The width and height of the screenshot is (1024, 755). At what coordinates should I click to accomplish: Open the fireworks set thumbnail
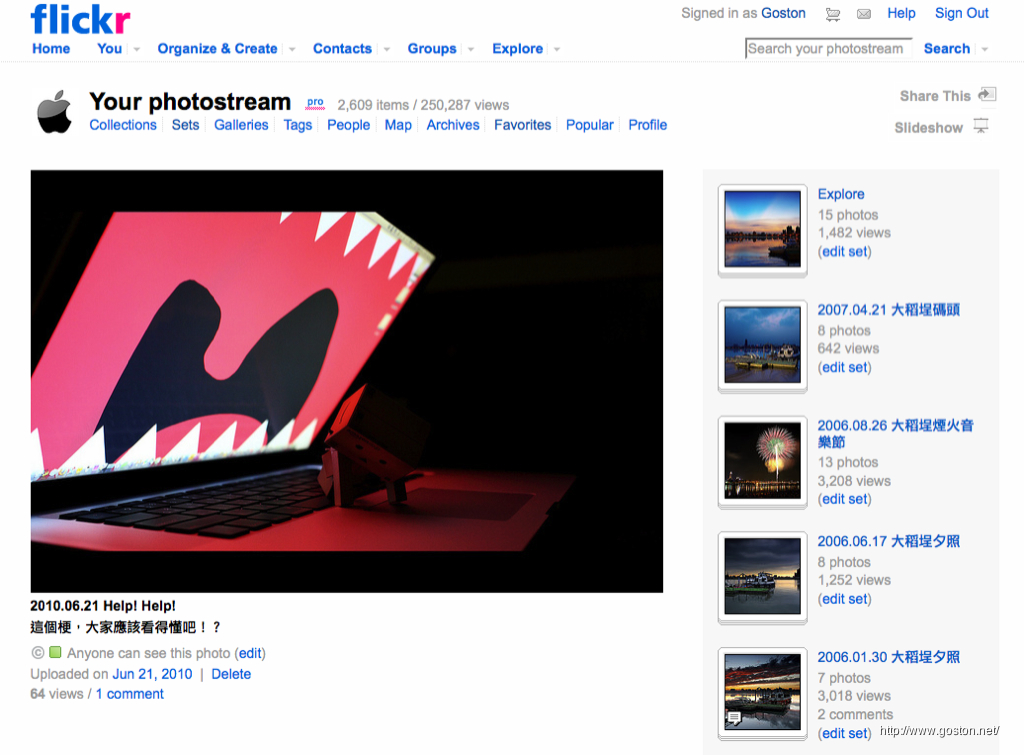(762, 460)
